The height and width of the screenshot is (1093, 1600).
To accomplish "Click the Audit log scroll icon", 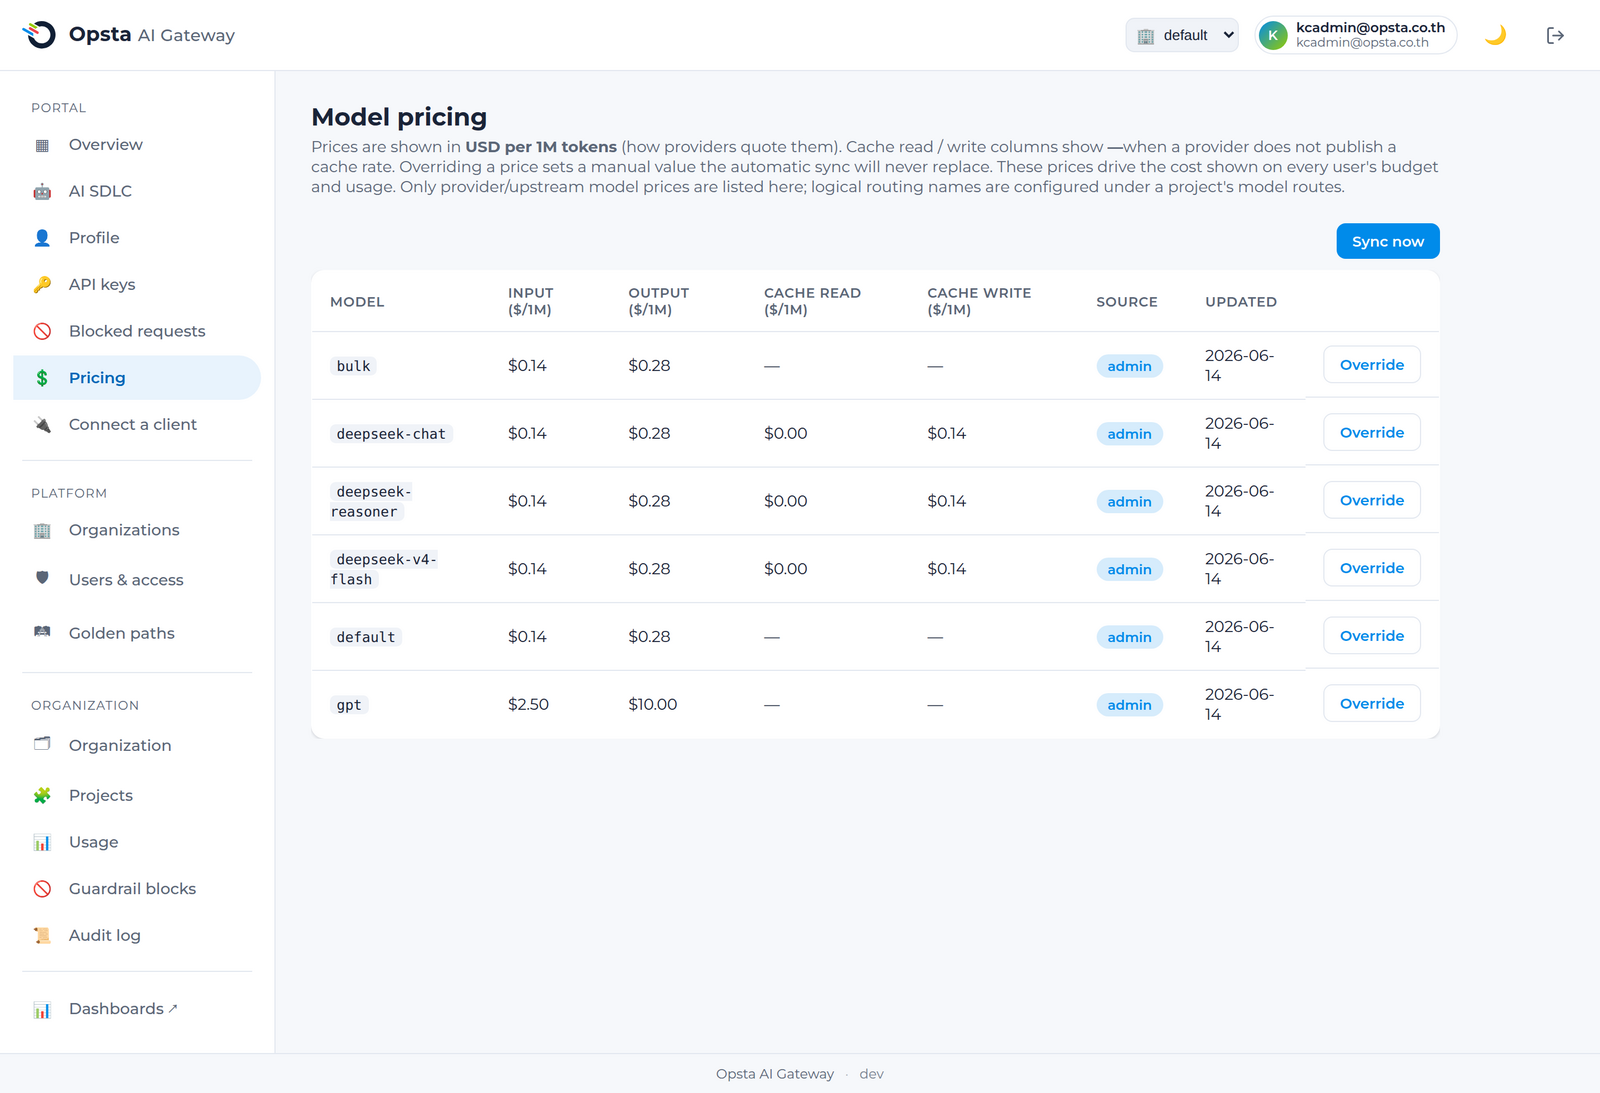I will tap(42, 936).
